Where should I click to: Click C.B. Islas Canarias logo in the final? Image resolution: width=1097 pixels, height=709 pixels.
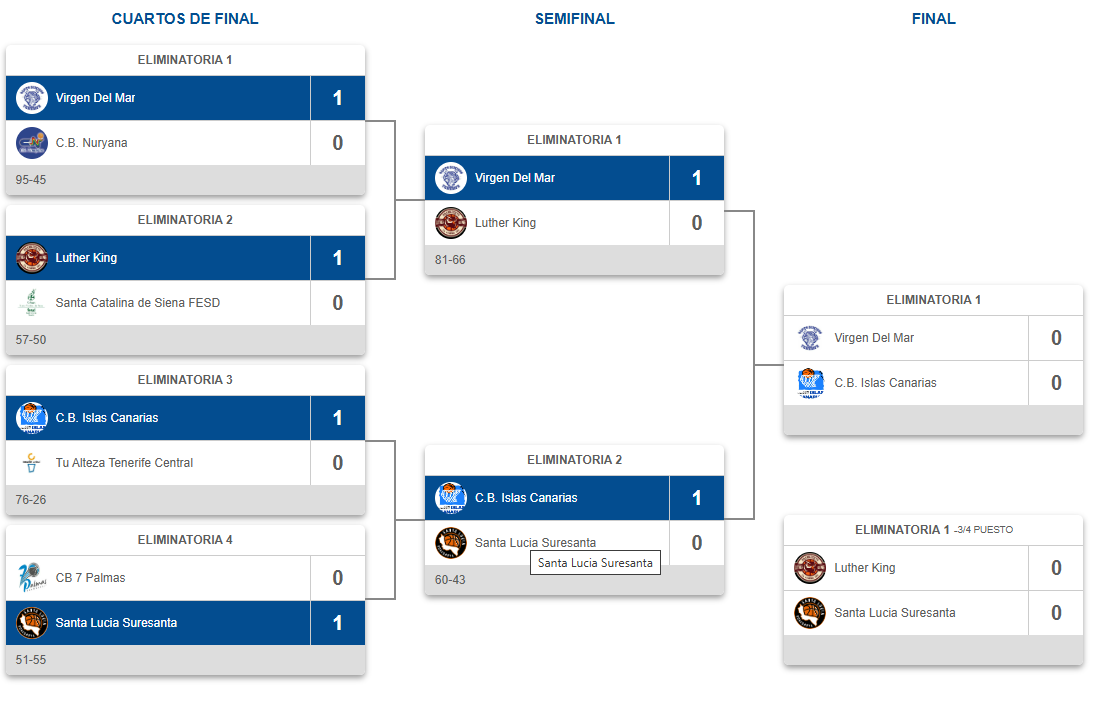click(x=810, y=383)
